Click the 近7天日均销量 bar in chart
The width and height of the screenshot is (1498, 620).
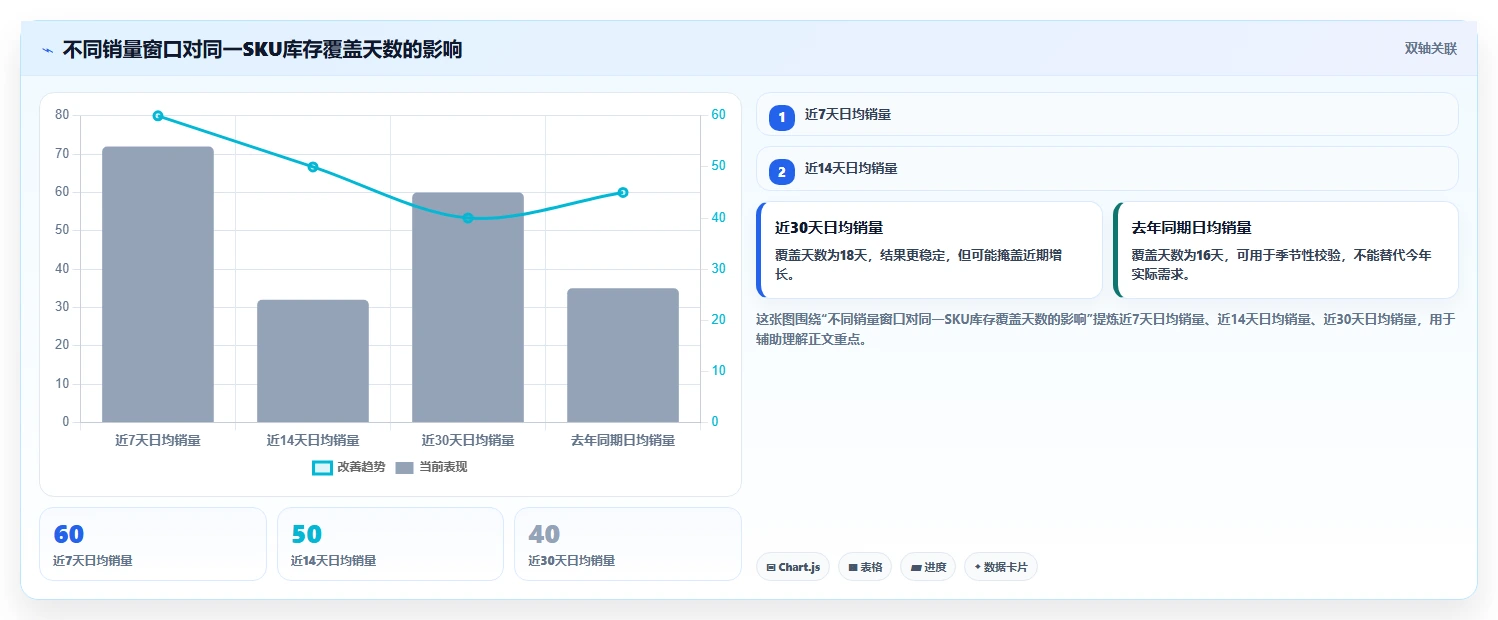[158, 285]
